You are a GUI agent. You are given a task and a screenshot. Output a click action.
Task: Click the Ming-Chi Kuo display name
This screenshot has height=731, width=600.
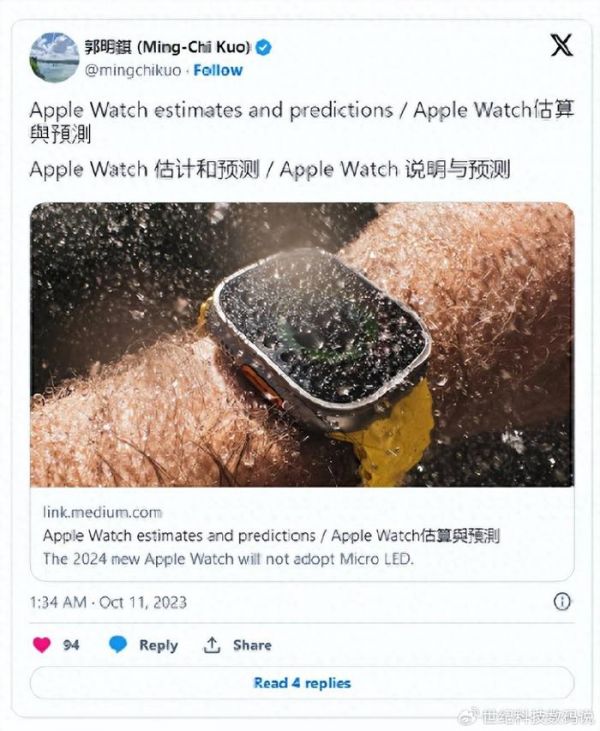point(168,47)
